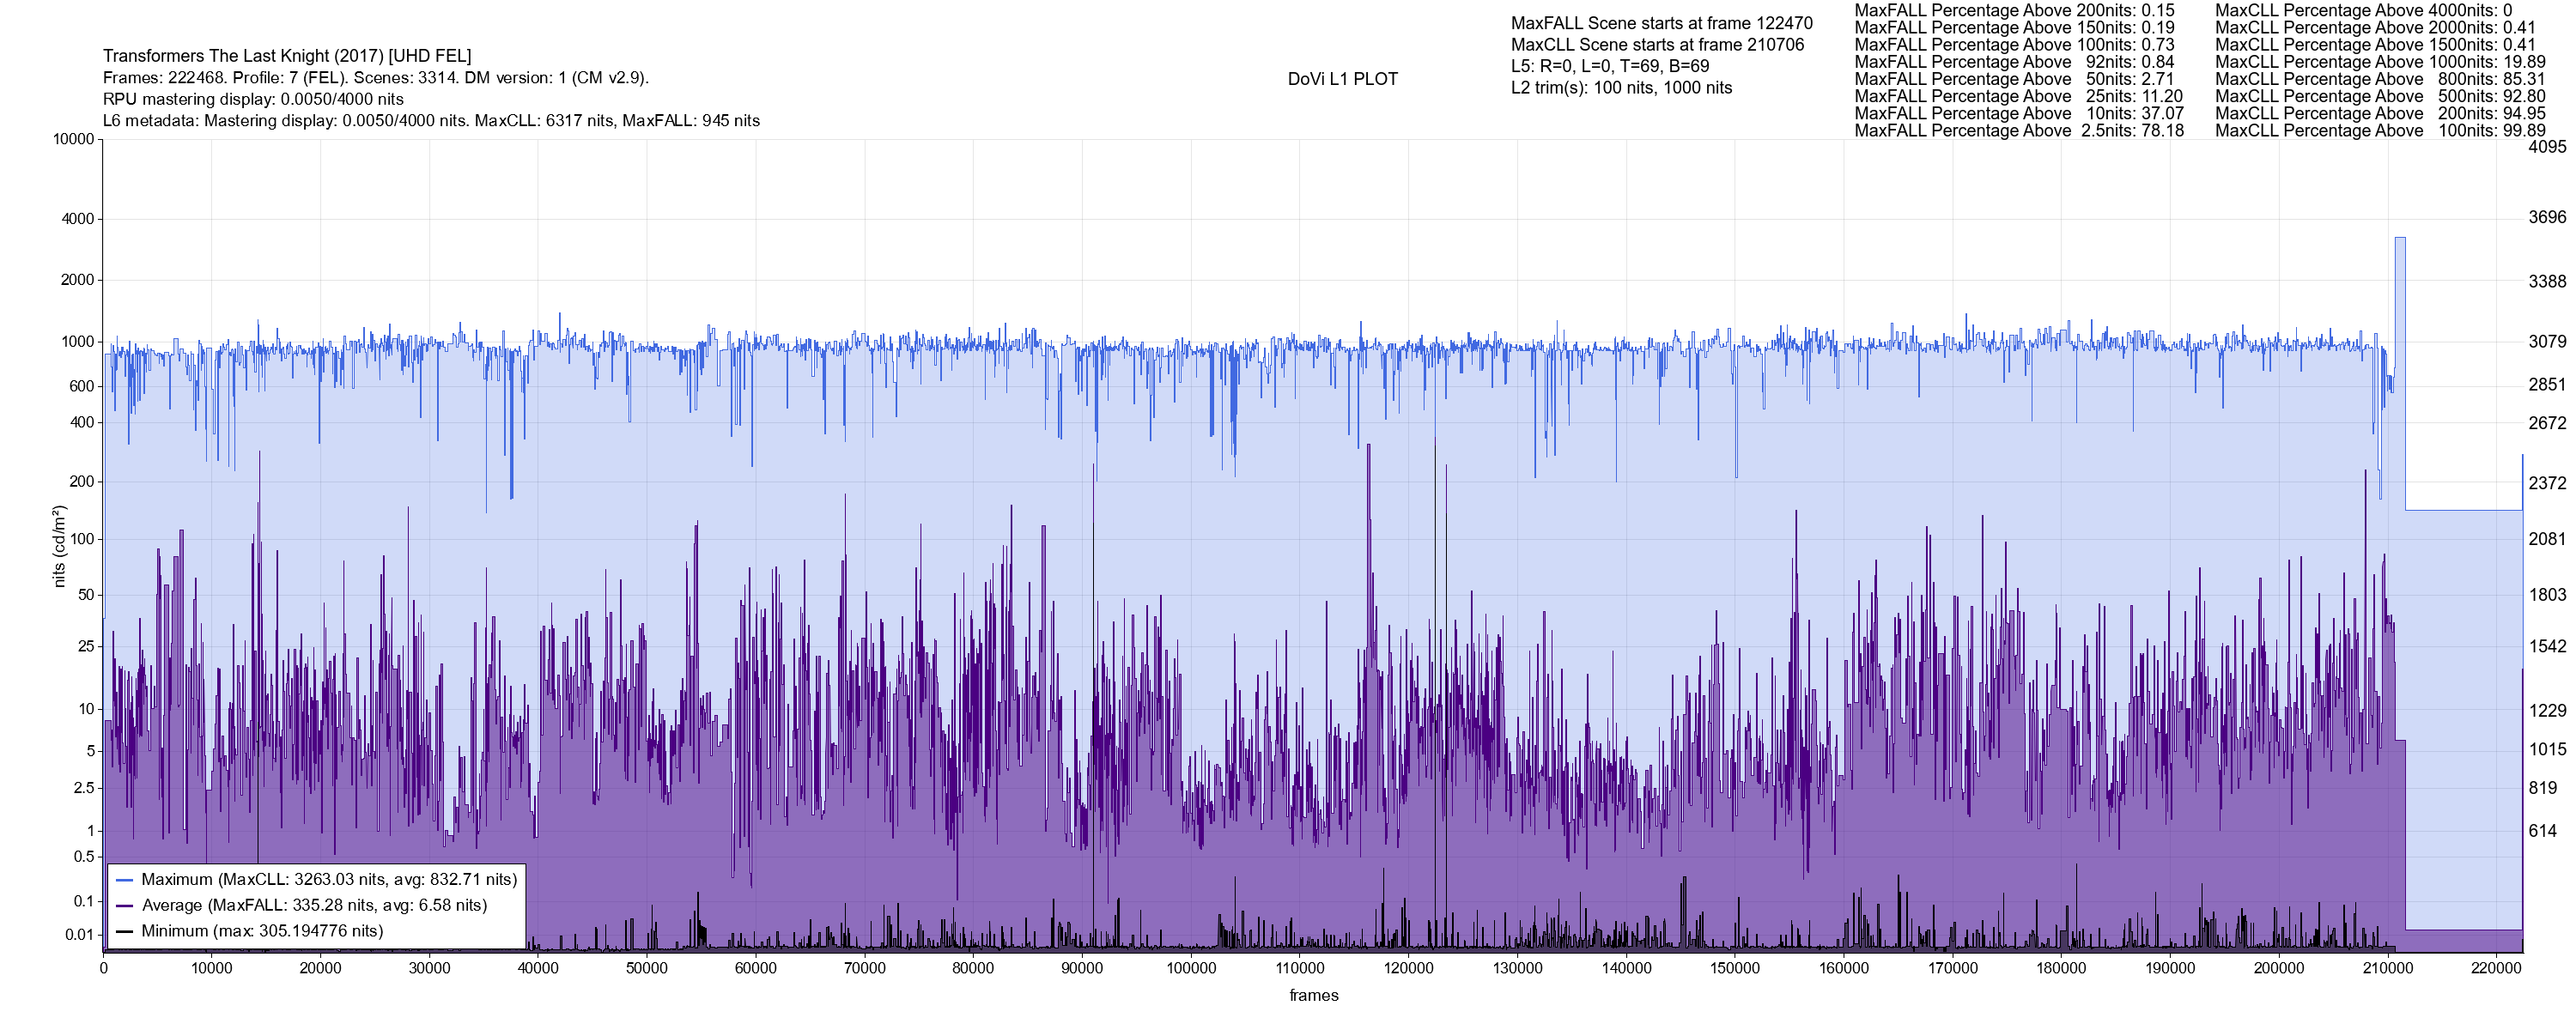Click MaxFALL Percentage Above 200nits statistic
This screenshot has width=2576, height=1030.
[x=2014, y=10]
